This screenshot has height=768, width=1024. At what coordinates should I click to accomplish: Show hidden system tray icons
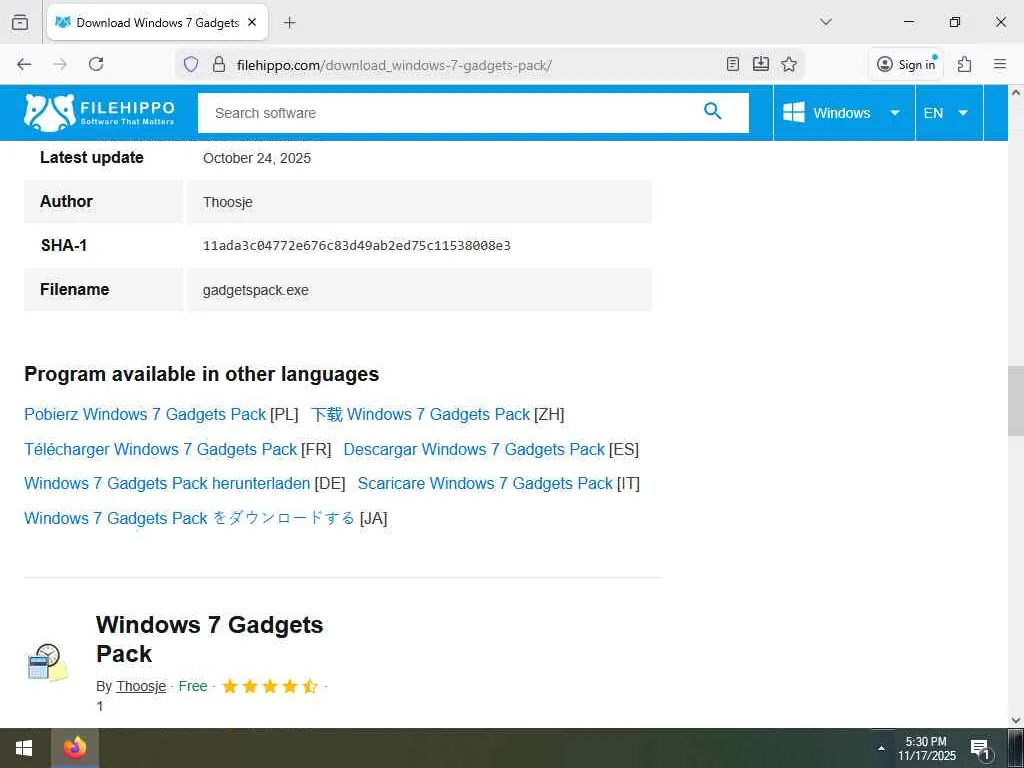click(x=881, y=748)
